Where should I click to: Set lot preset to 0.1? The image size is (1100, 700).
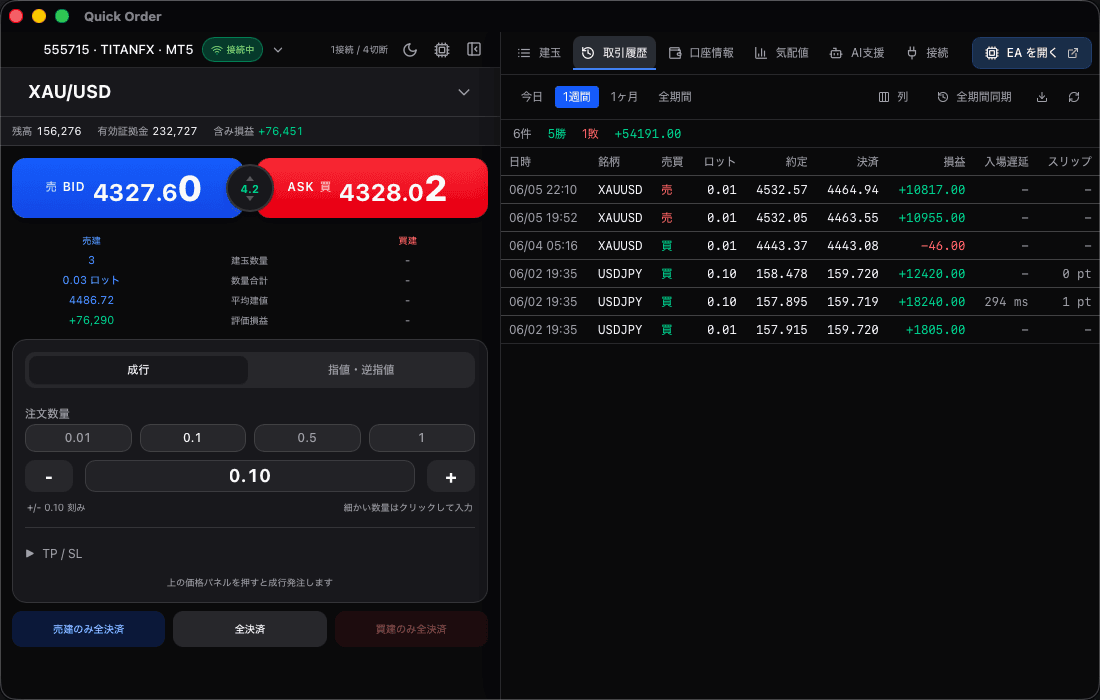pos(192,438)
